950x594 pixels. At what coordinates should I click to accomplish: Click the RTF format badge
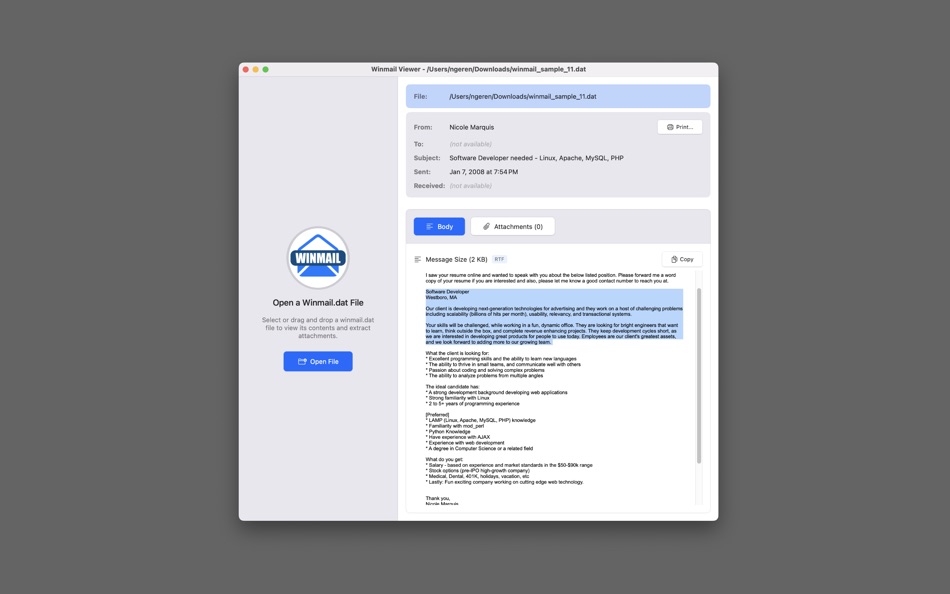coord(499,259)
